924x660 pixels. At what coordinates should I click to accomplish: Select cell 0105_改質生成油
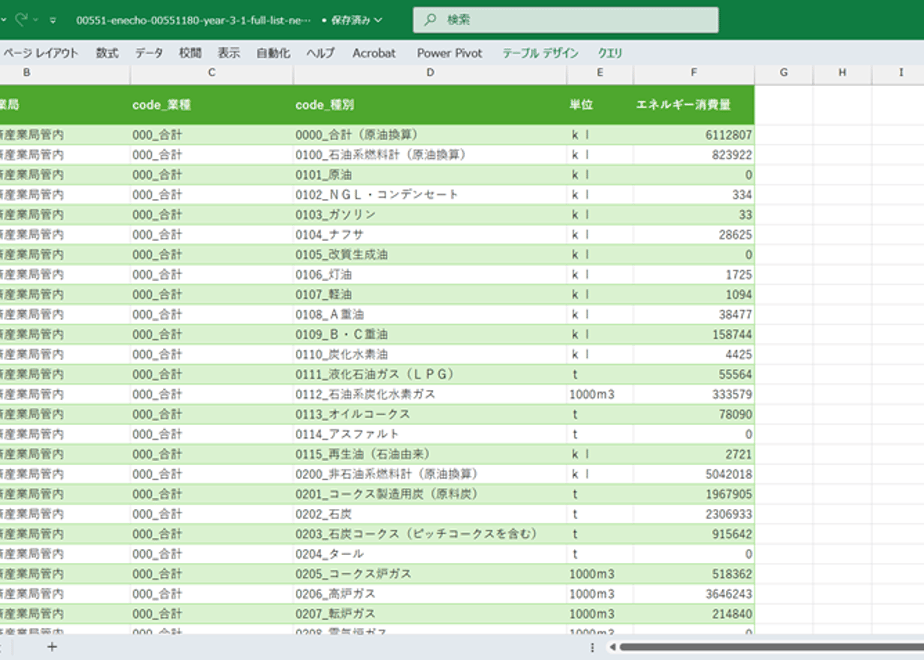[x=430, y=255]
